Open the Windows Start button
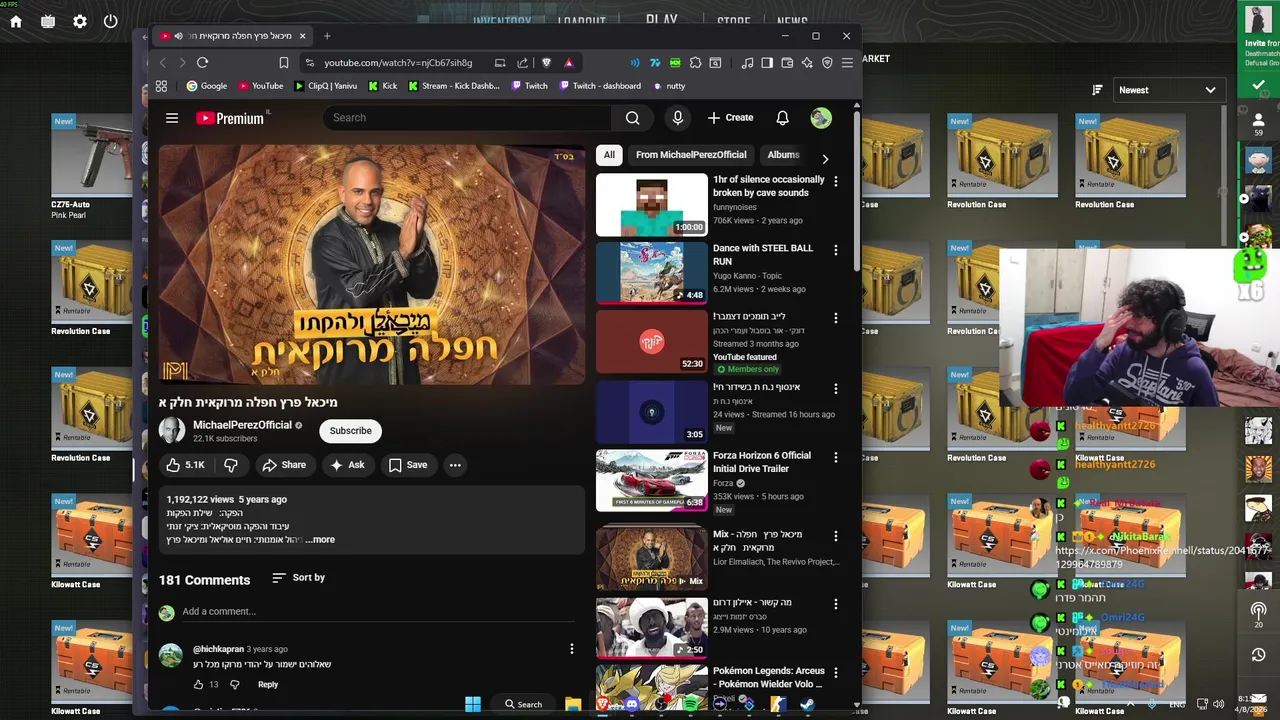1280x720 pixels. pyautogui.click(x=473, y=704)
